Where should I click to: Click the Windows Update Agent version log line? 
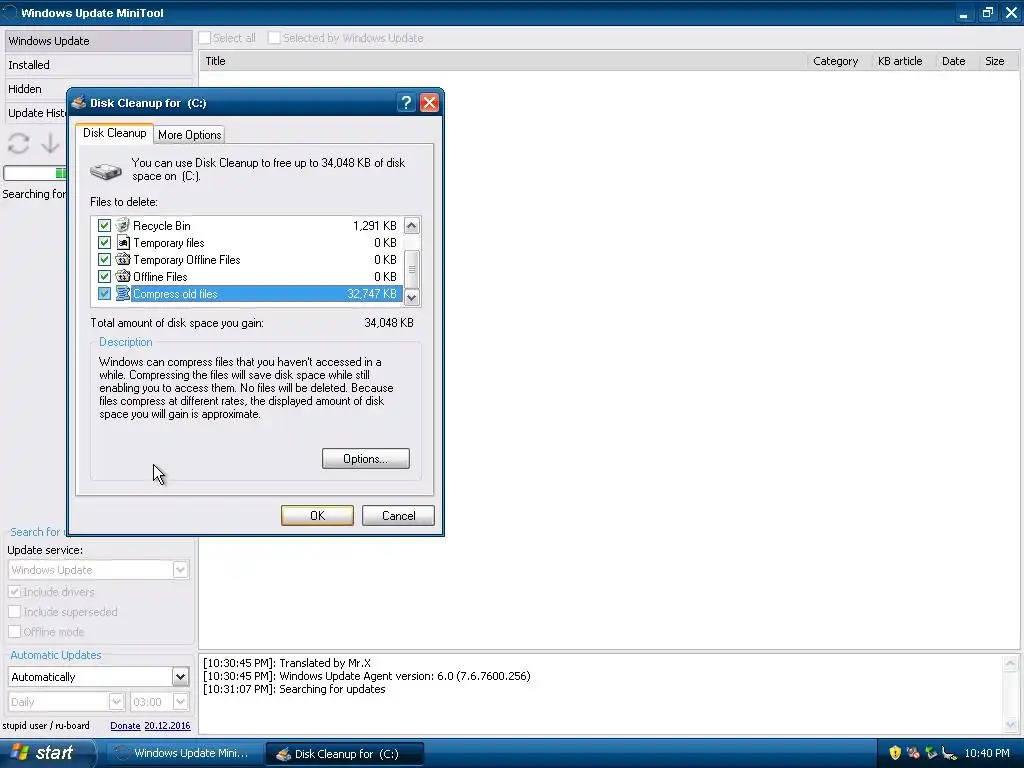[x=366, y=676]
